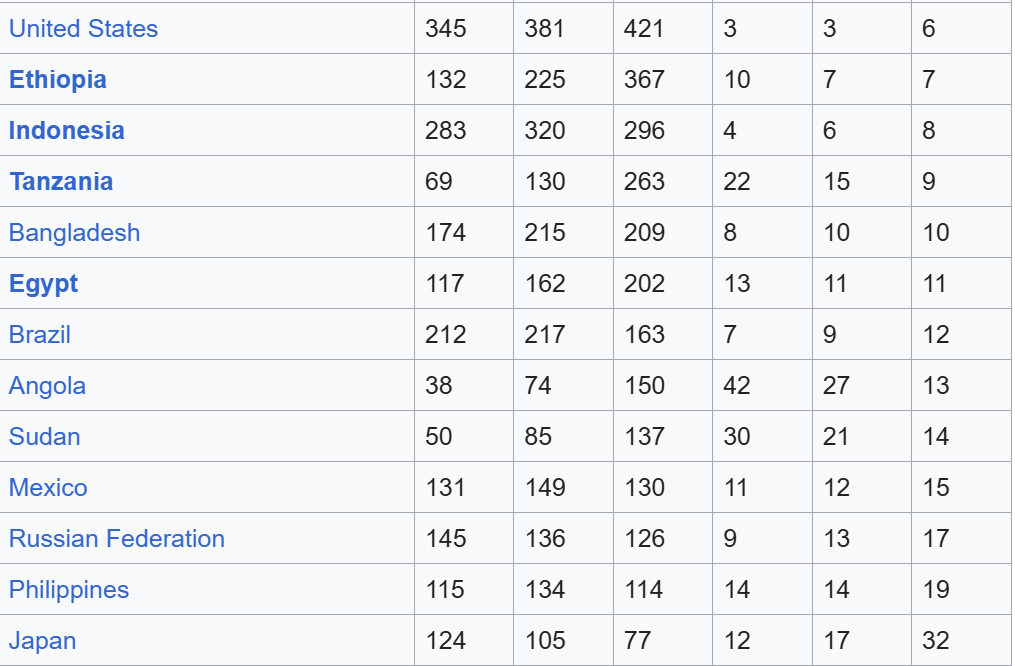The width and height of the screenshot is (1015, 666).
Task: Click the Philippines link
Action: (x=69, y=590)
